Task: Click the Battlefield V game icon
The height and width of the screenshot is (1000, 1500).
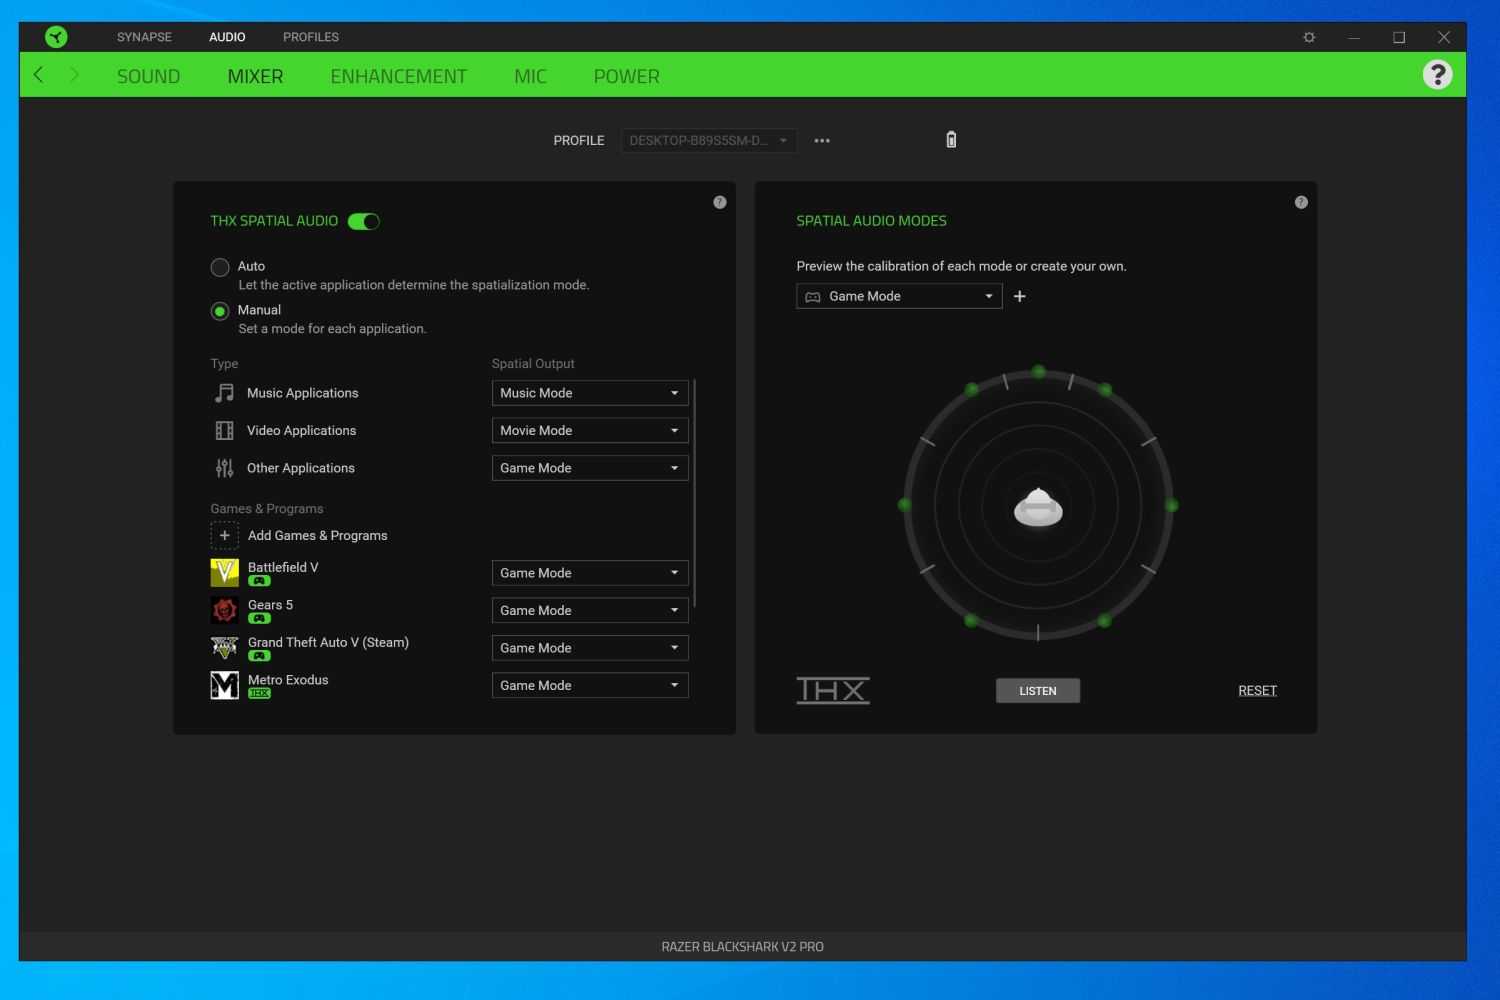Action: click(225, 572)
